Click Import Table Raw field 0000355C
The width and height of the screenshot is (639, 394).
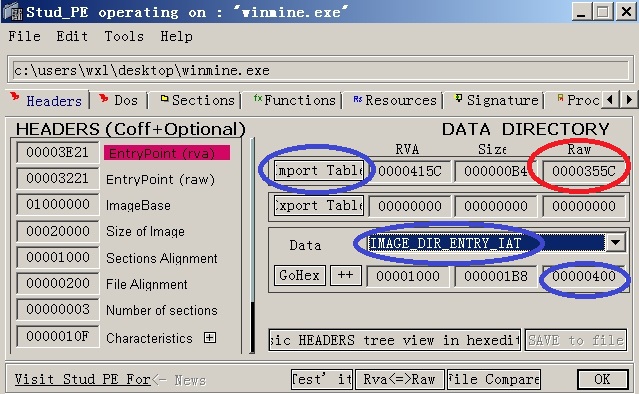click(x=584, y=171)
